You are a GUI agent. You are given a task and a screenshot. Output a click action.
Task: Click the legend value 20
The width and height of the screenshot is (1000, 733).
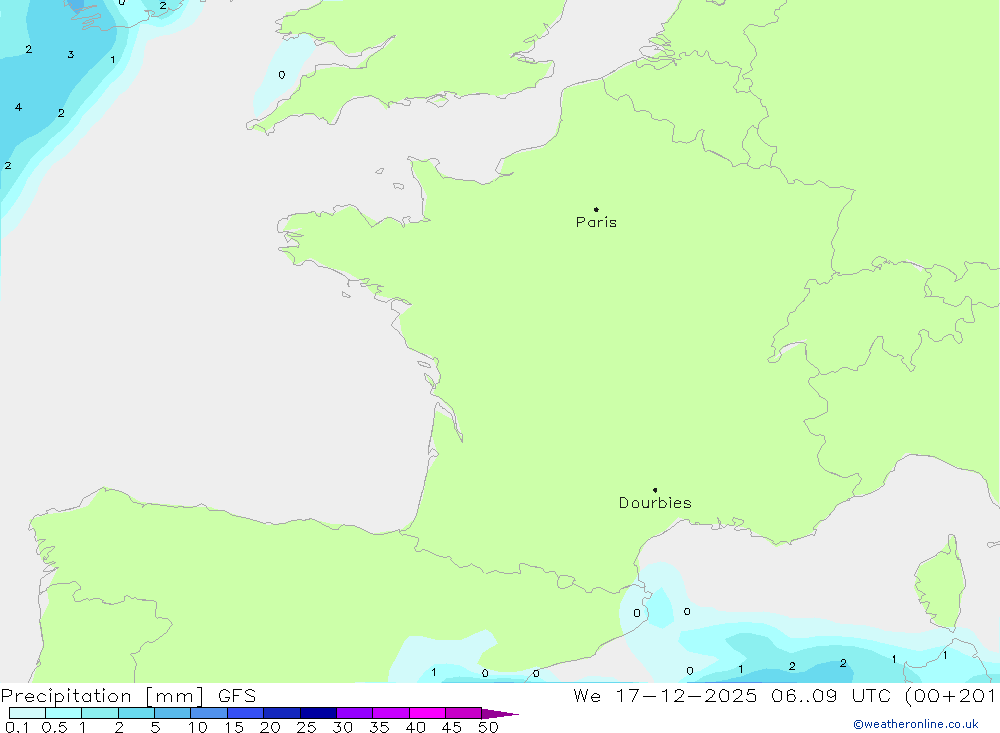tap(270, 727)
